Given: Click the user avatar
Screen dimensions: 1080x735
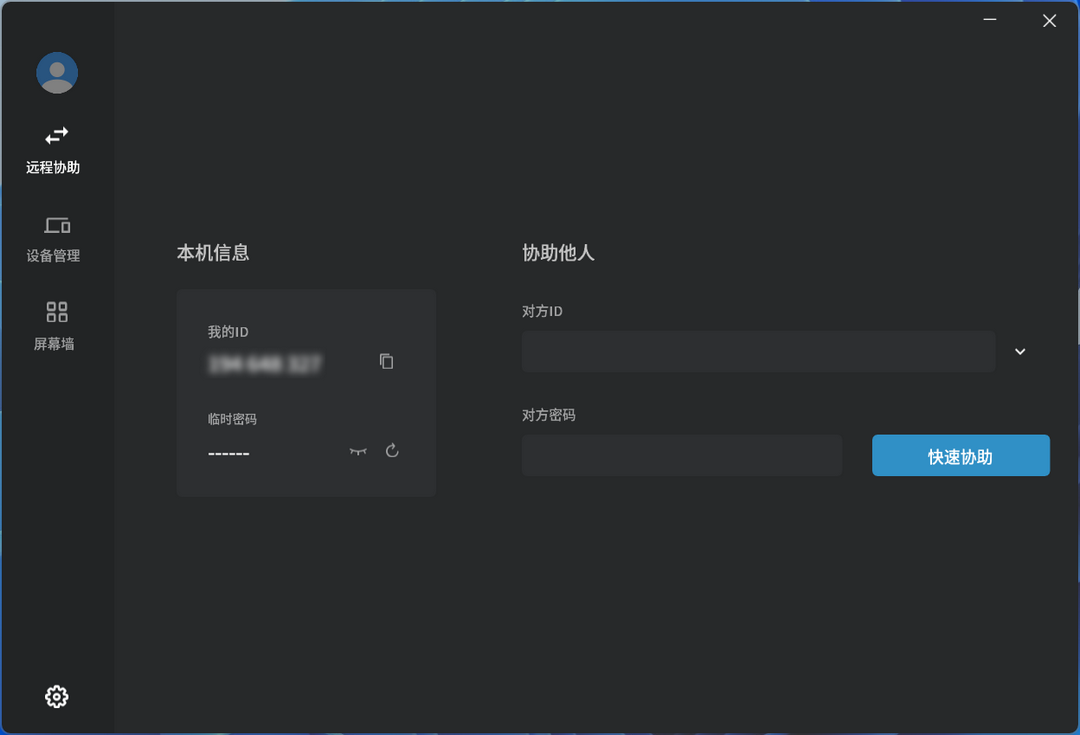Looking at the screenshot, I should [x=56, y=72].
